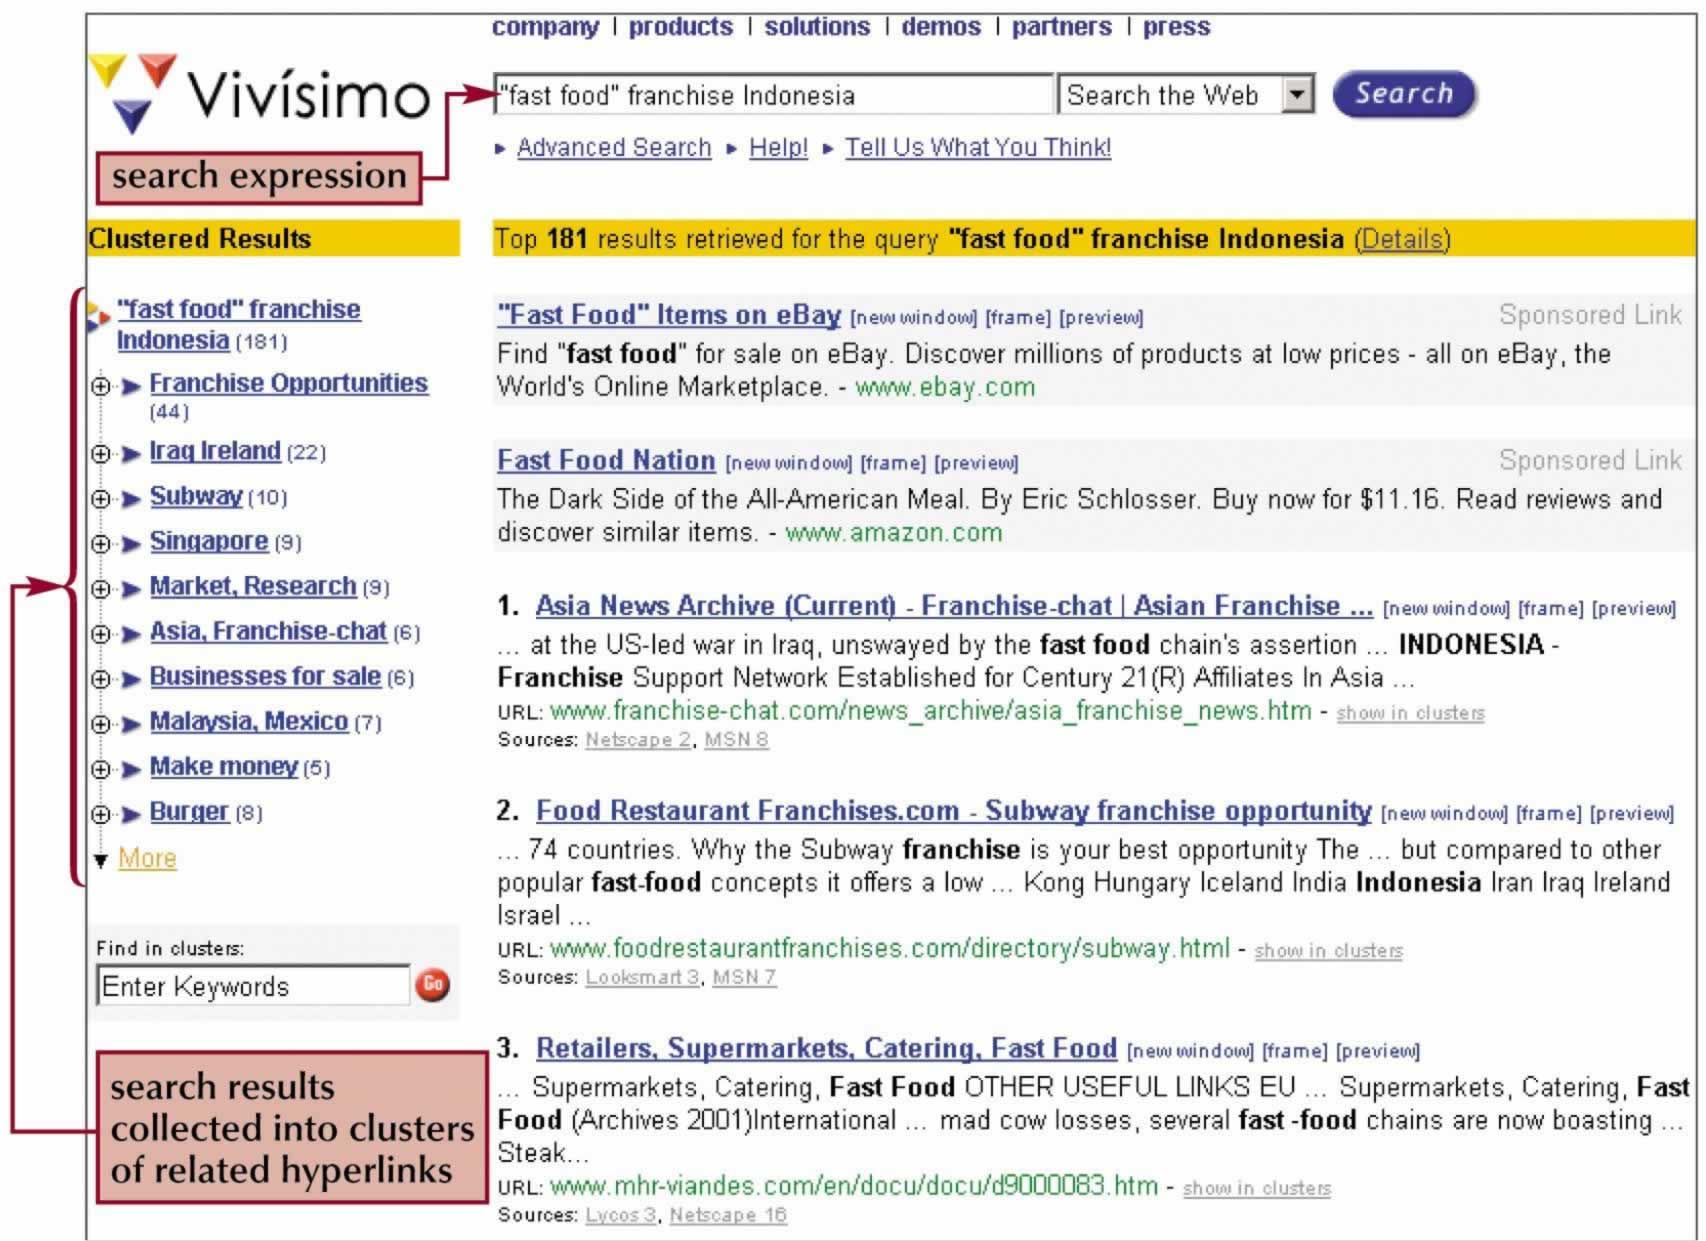This screenshot has width=1706, height=1241.
Task: Expand the Market, Research cluster
Action: point(101,589)
